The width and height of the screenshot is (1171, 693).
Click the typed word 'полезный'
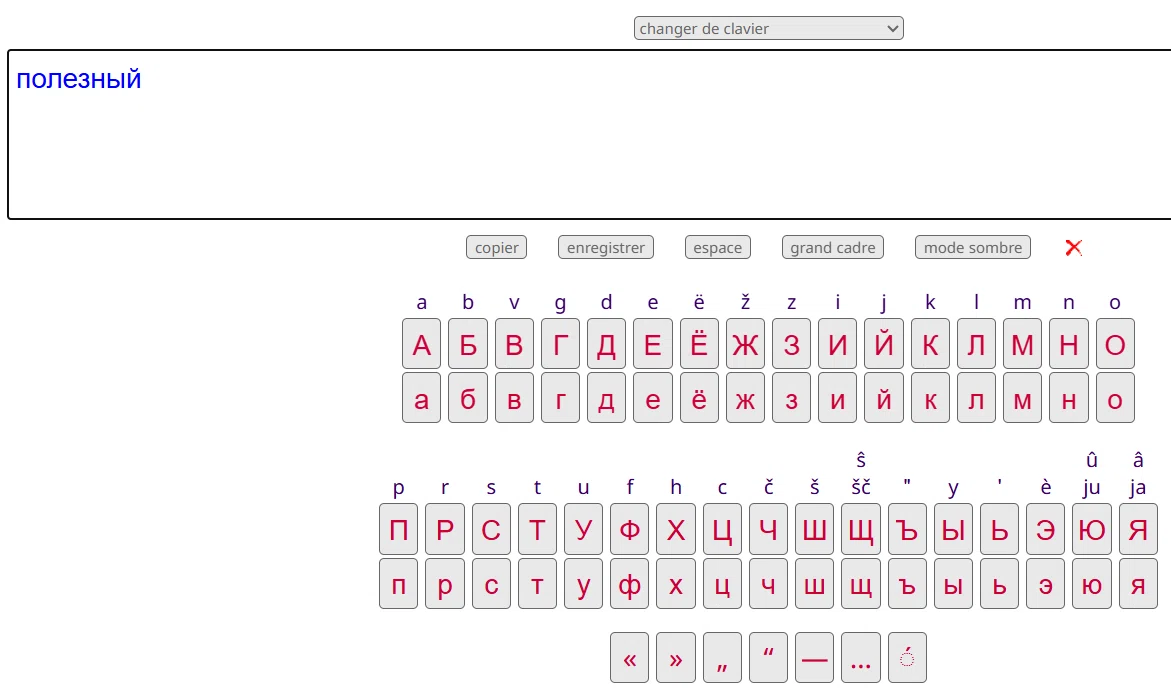click(x=78, y=79)
